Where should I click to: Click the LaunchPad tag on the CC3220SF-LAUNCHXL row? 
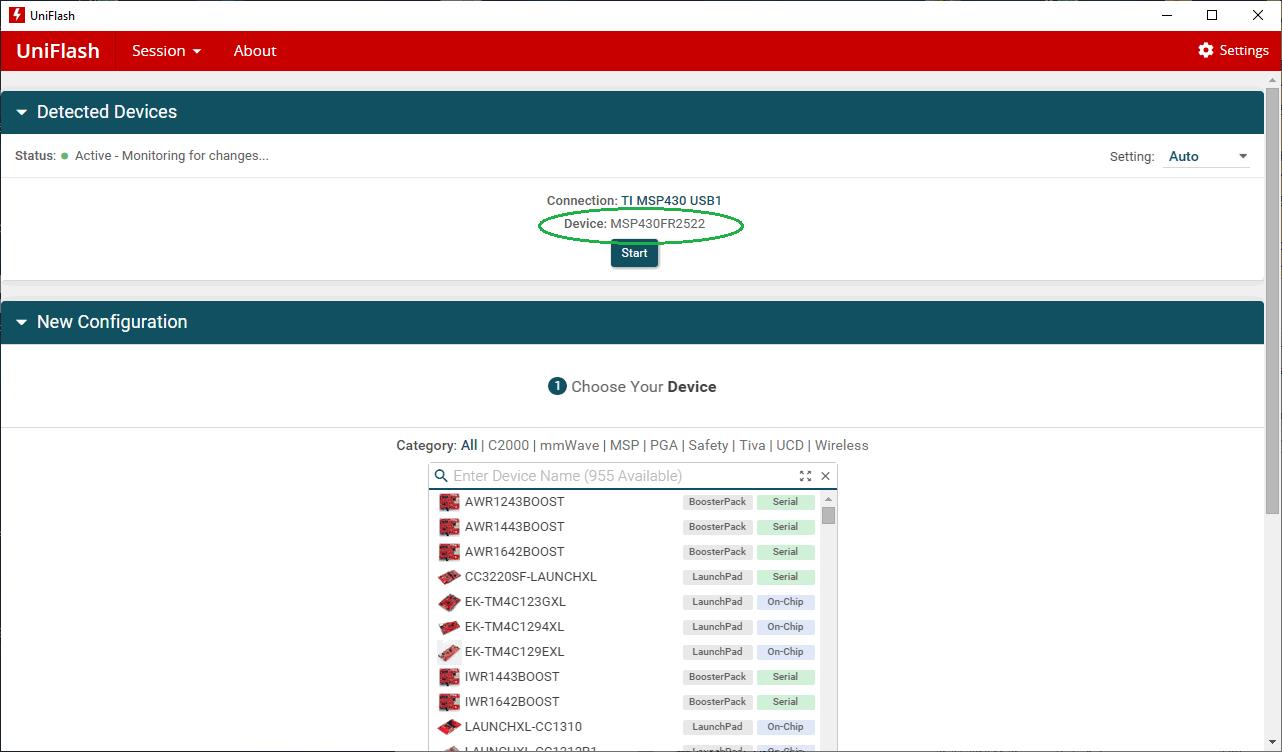(x=717, y=577)
